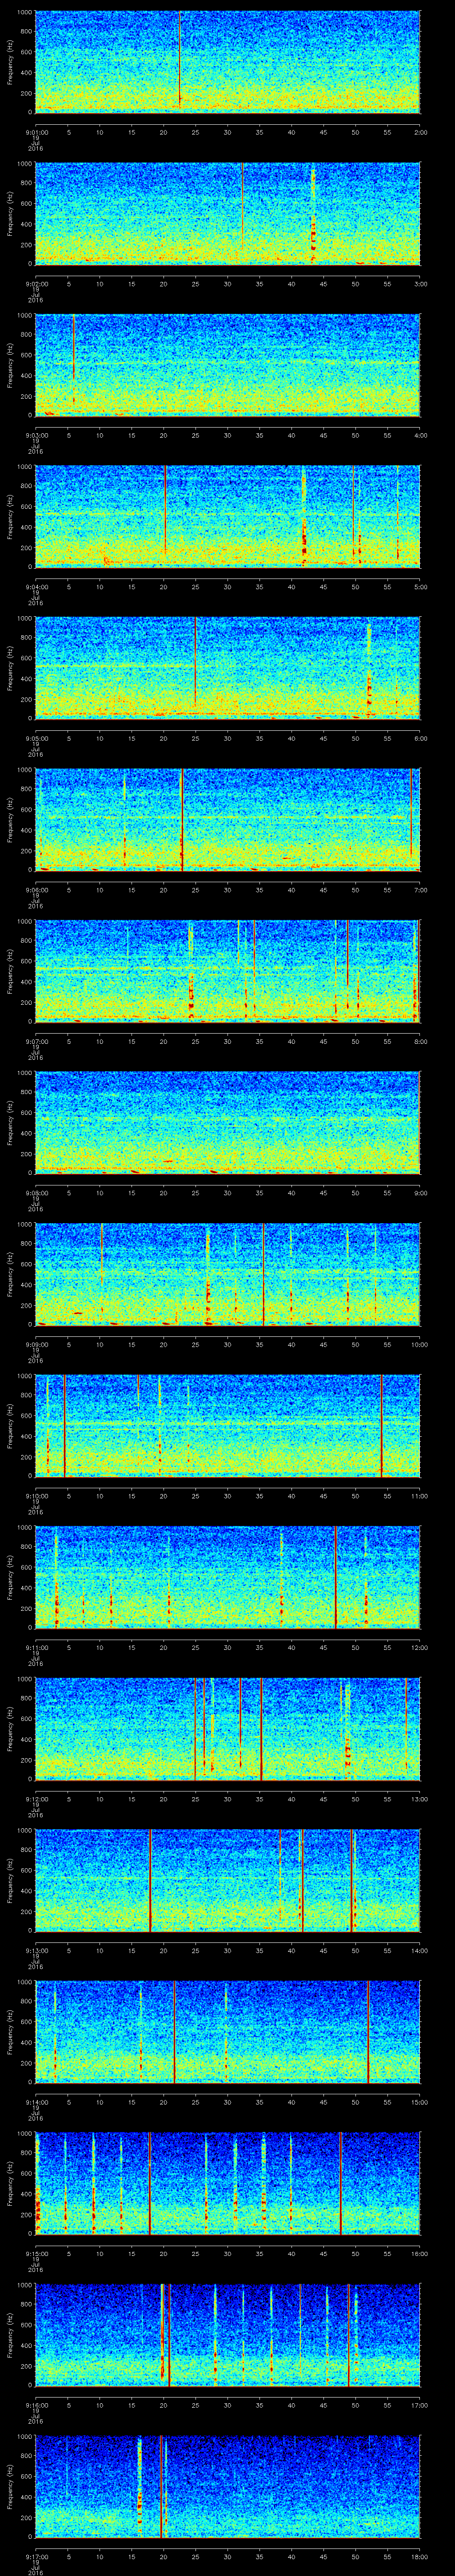Click the 2:00 end time label
Screen dimensions: 455x2576
click(421, 132)
